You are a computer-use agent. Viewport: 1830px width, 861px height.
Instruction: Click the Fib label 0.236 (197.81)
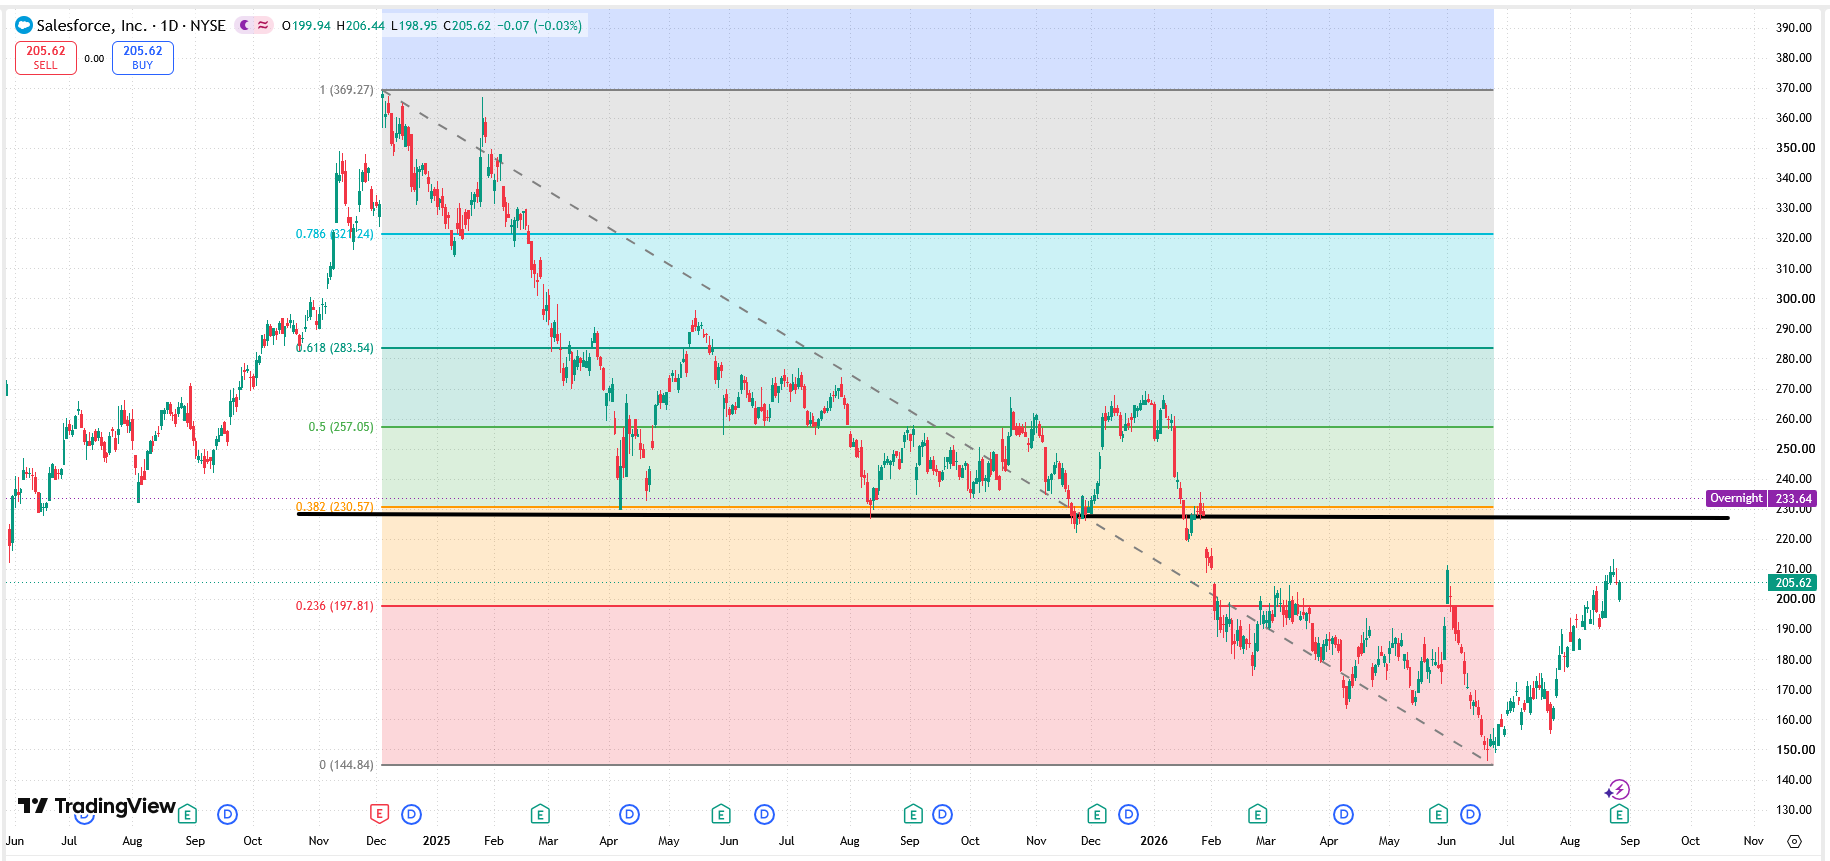coord(335,606)
